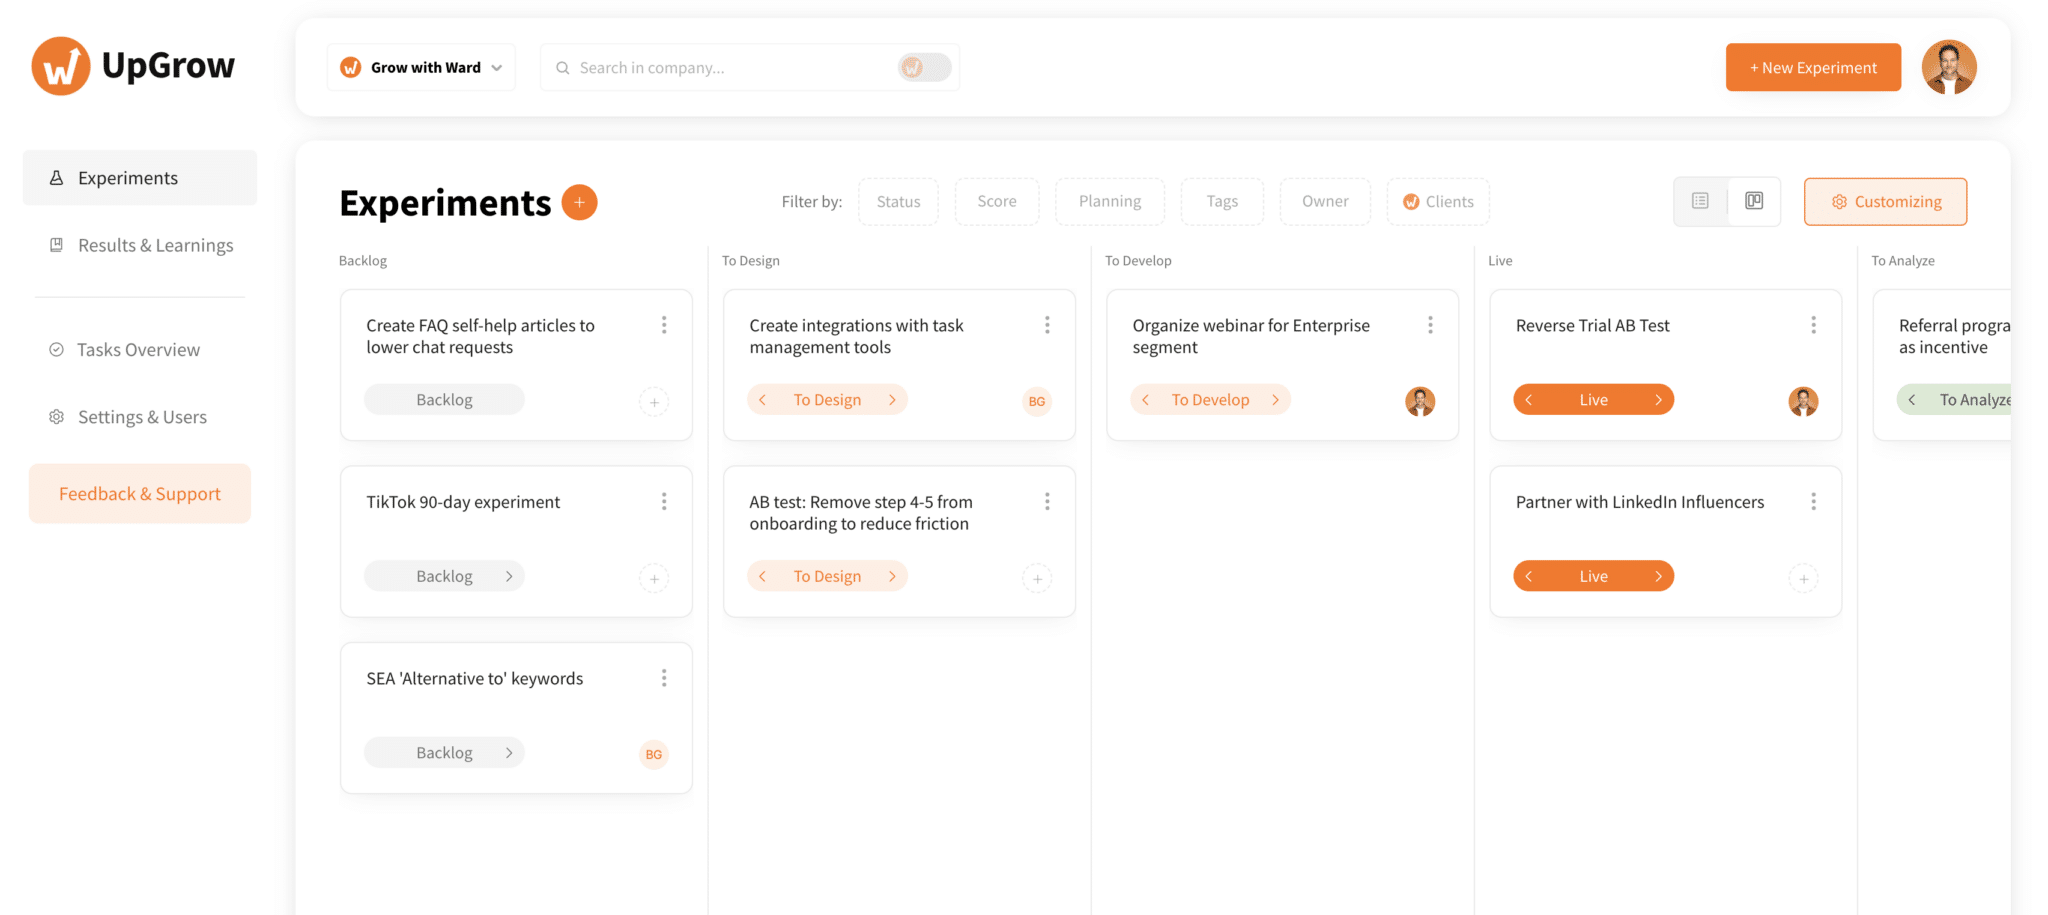Open Tasks Overview from the sidebar
This screenshot has height=915, width=2048.
[x=137, y=349]
